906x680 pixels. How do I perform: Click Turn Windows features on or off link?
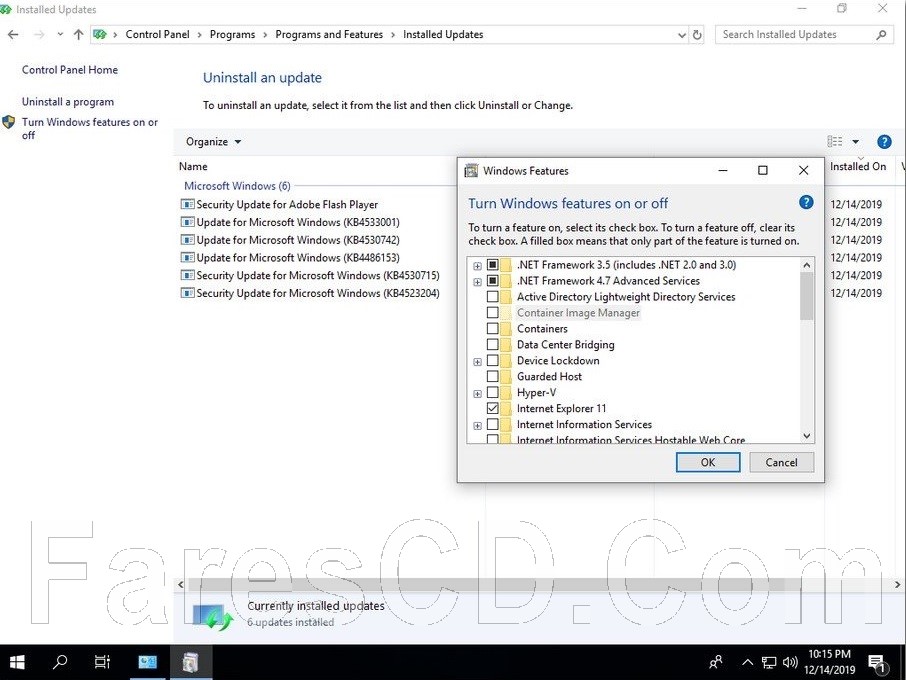tap(90, 128)
